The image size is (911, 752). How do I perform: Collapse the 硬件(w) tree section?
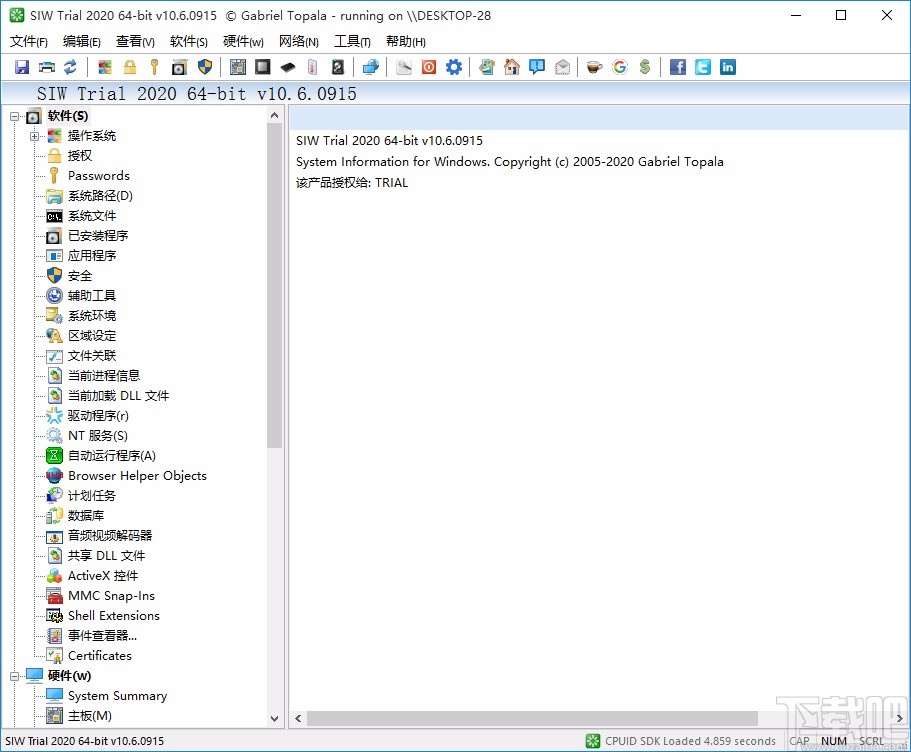click(x=14, y=675)
